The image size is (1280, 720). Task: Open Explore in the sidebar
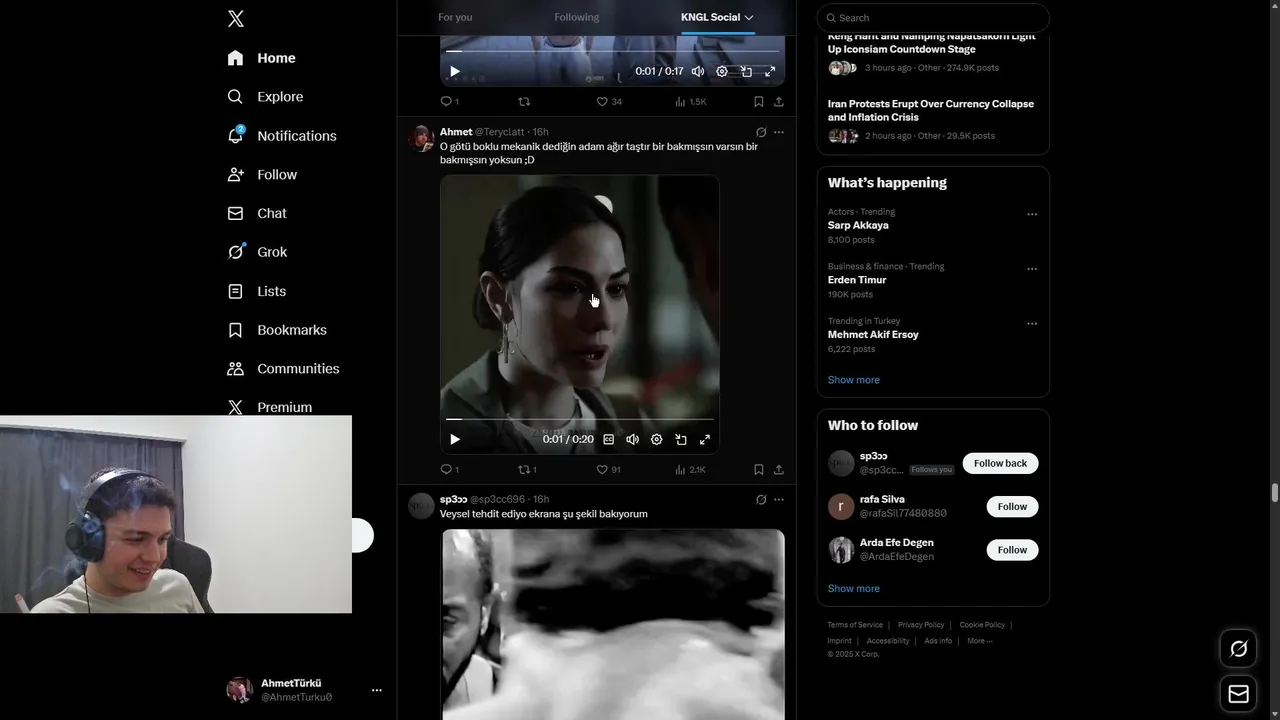(265, 97)
